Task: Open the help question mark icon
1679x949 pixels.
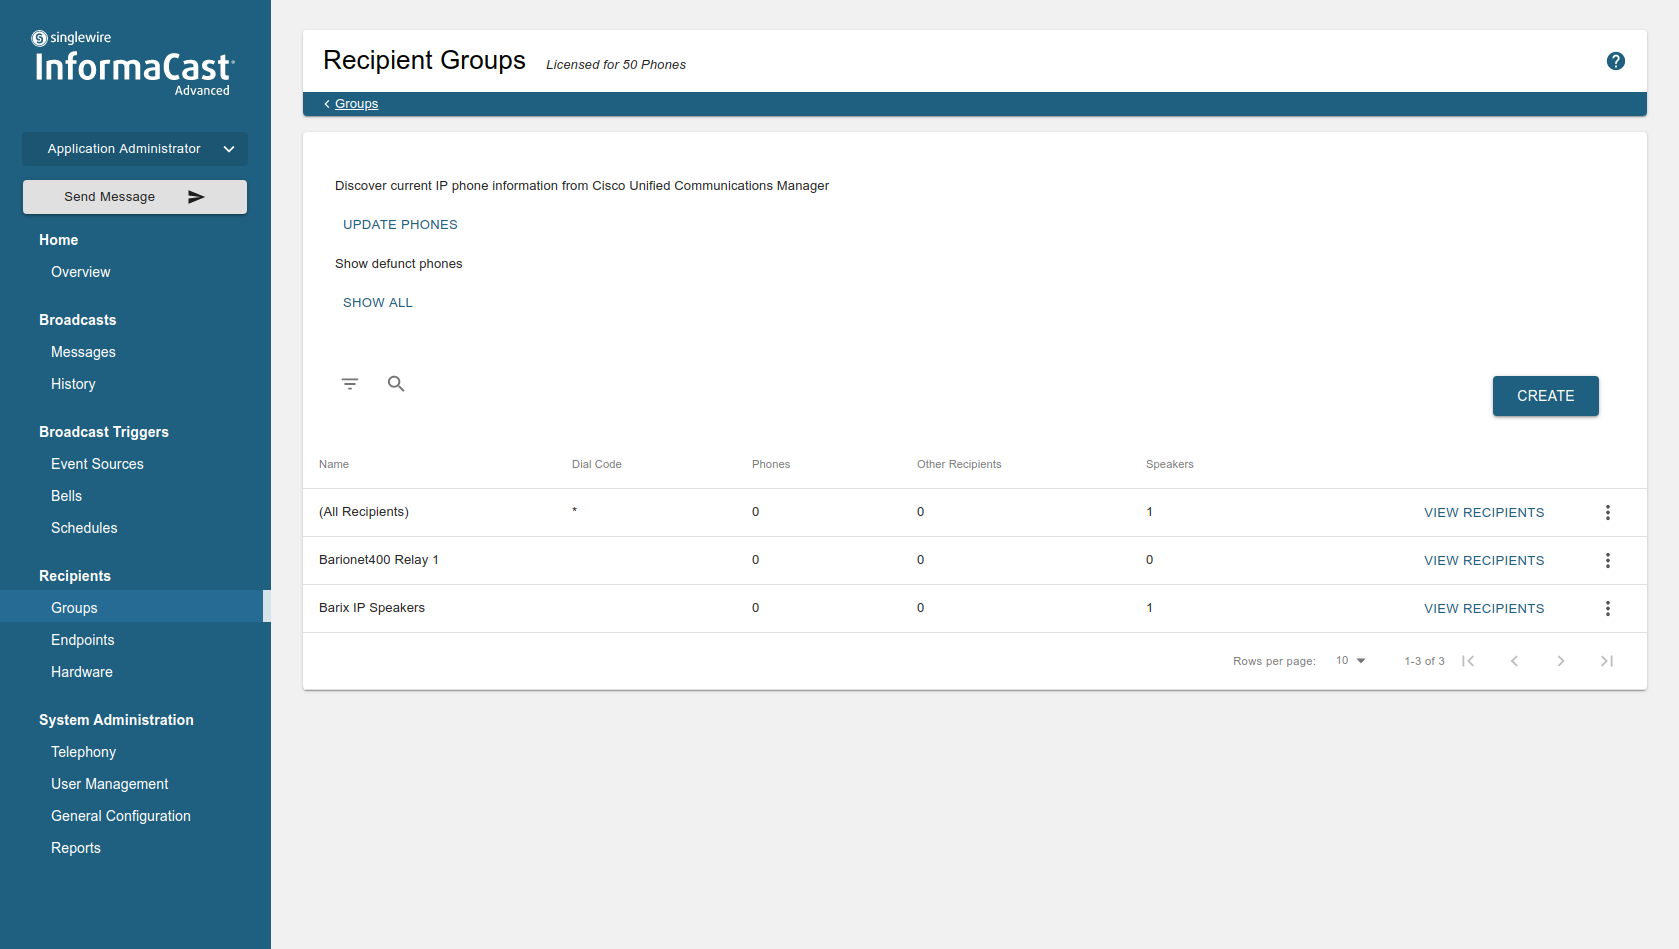Action: [1615, 61]
